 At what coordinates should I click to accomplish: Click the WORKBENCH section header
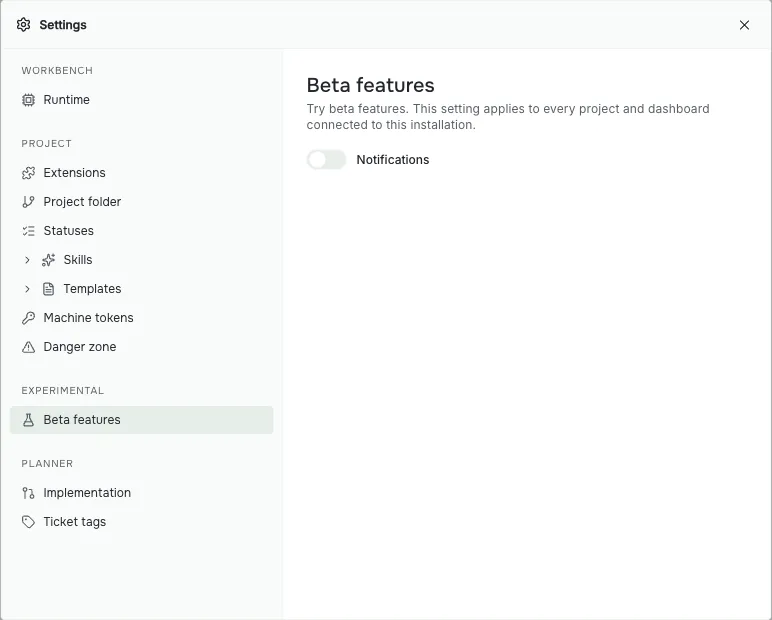(57, 70)
